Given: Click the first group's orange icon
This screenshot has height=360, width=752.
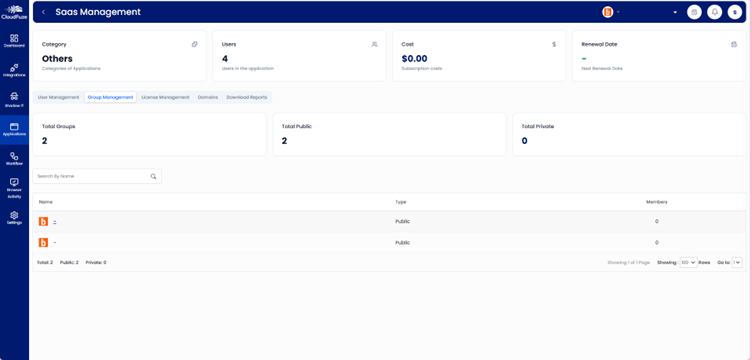Looking at the screenshot, I should [x=43, y=221].
